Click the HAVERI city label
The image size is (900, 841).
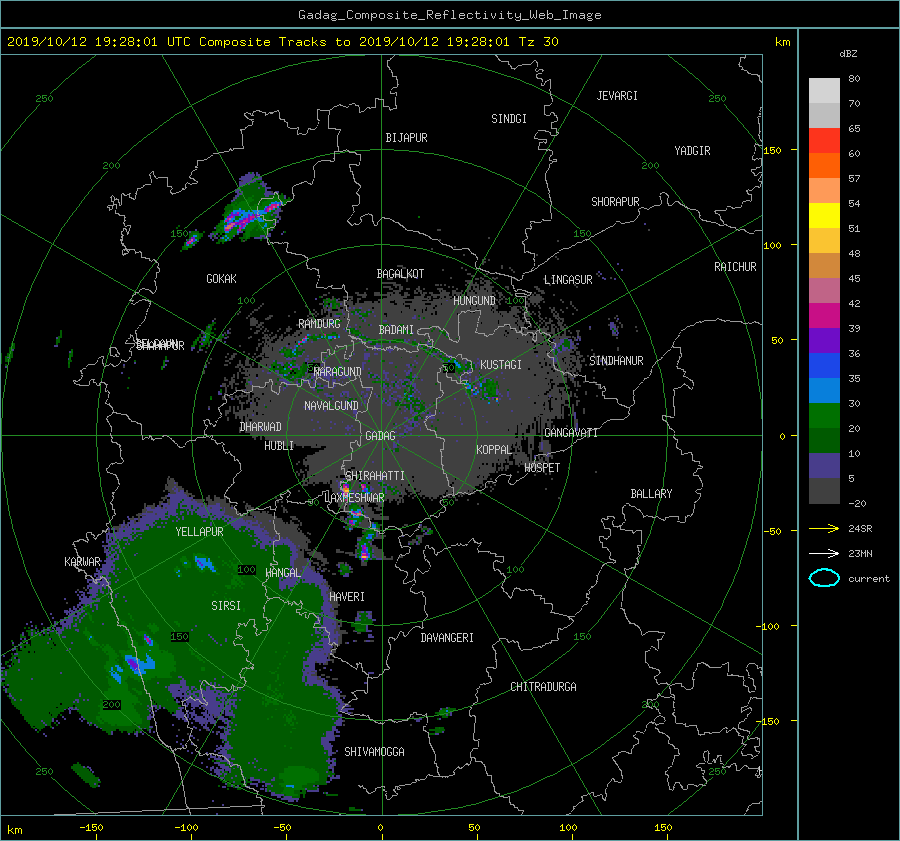[347, 597]
